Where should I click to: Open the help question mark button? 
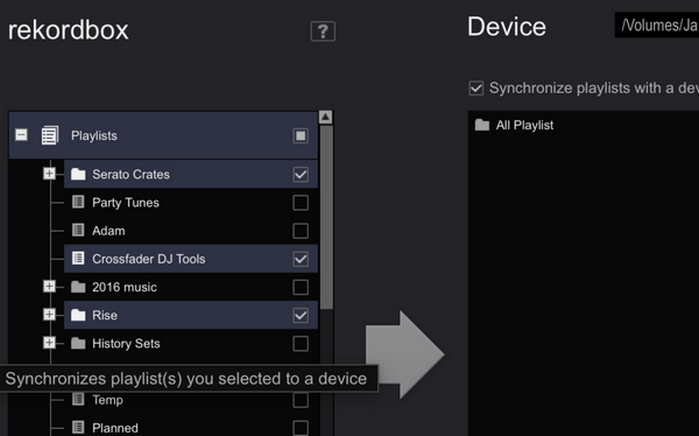[323, 31]
